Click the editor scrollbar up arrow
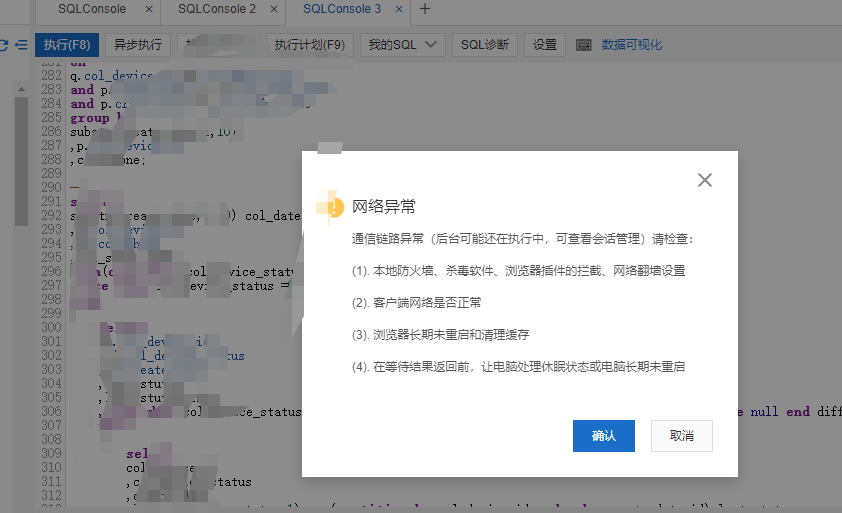The image size is (842, 513). [x=21, y=89]
